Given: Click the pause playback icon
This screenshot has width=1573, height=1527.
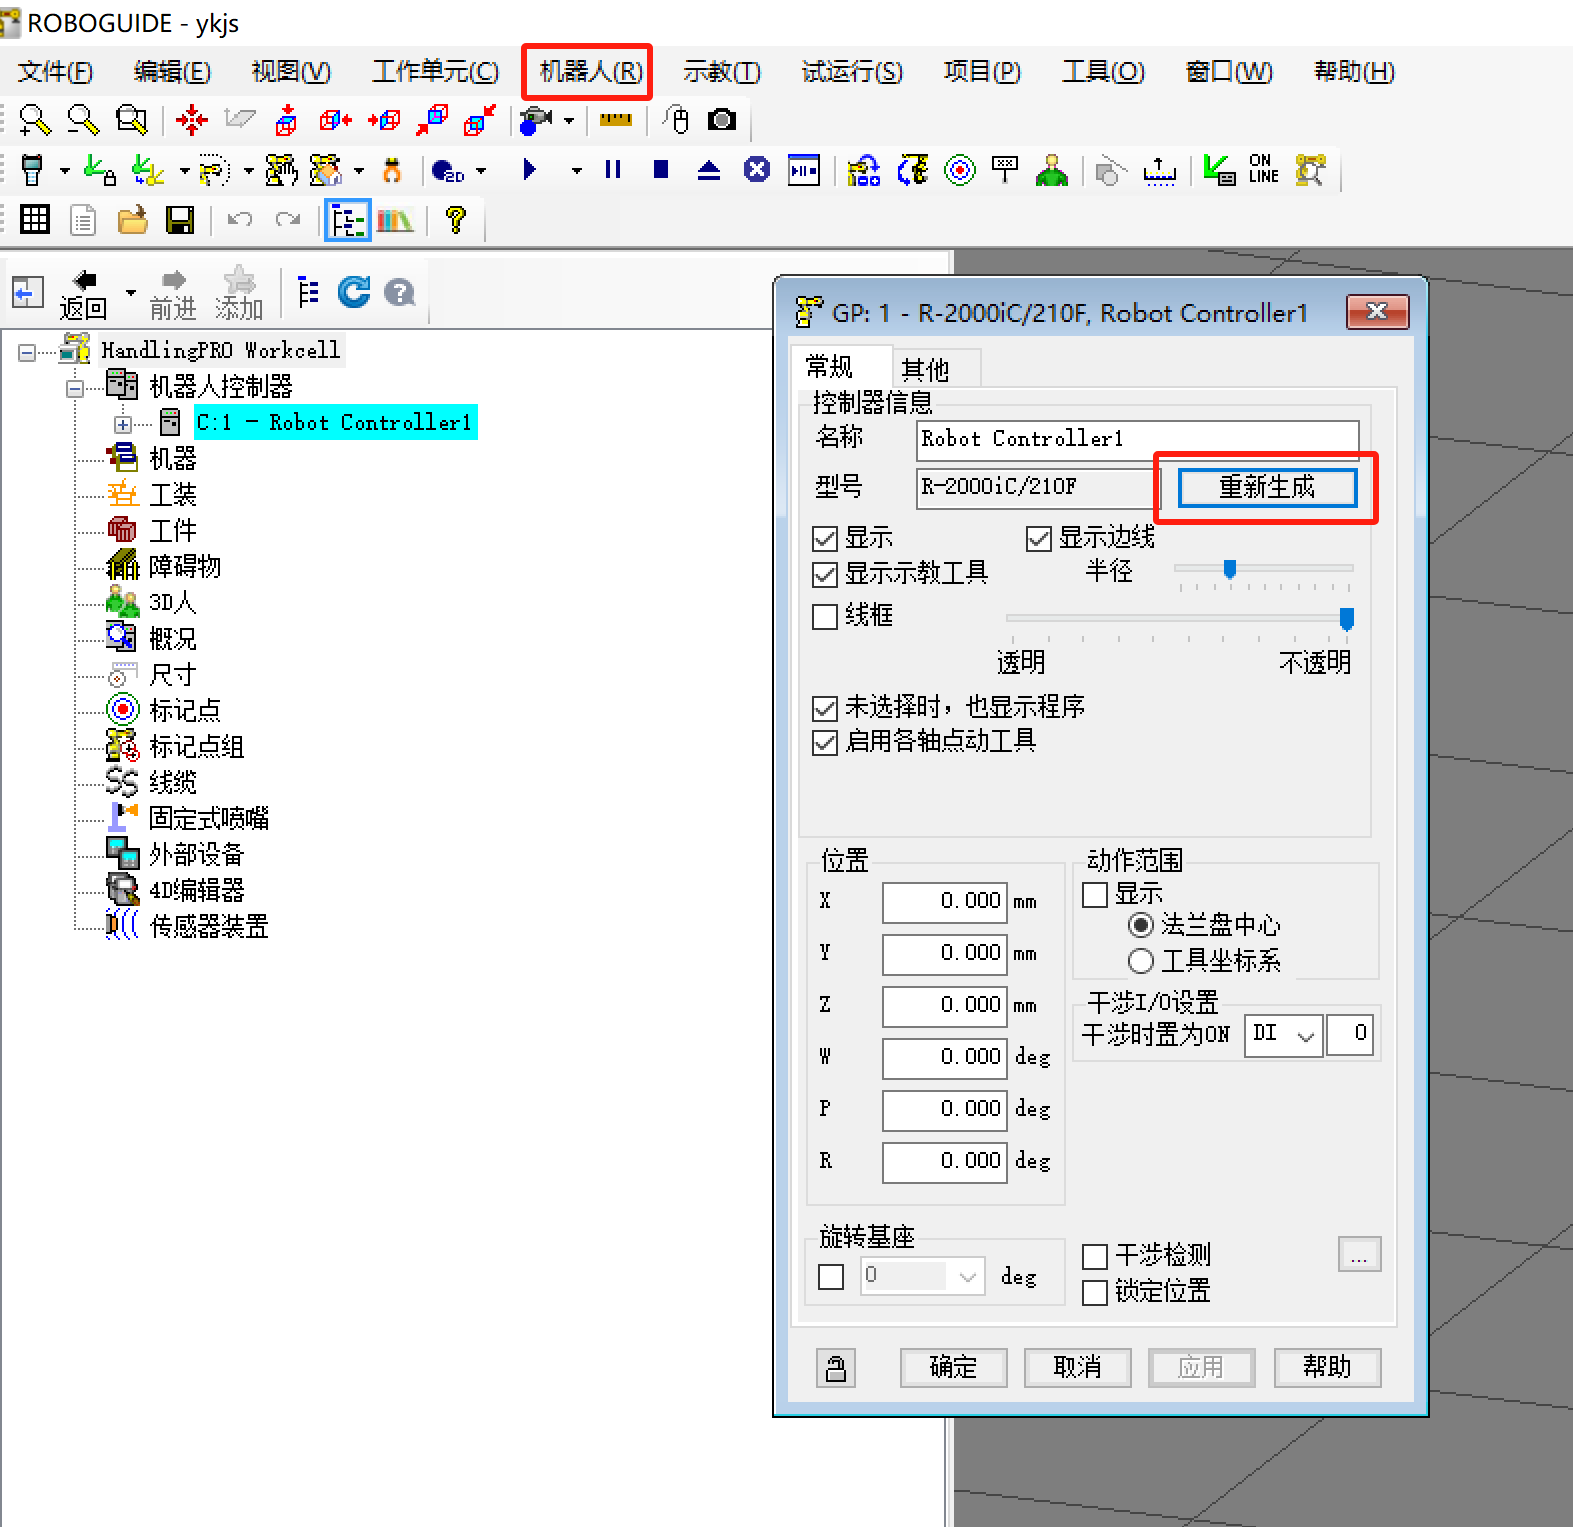Looking at the screenshot, I should 613,170.
